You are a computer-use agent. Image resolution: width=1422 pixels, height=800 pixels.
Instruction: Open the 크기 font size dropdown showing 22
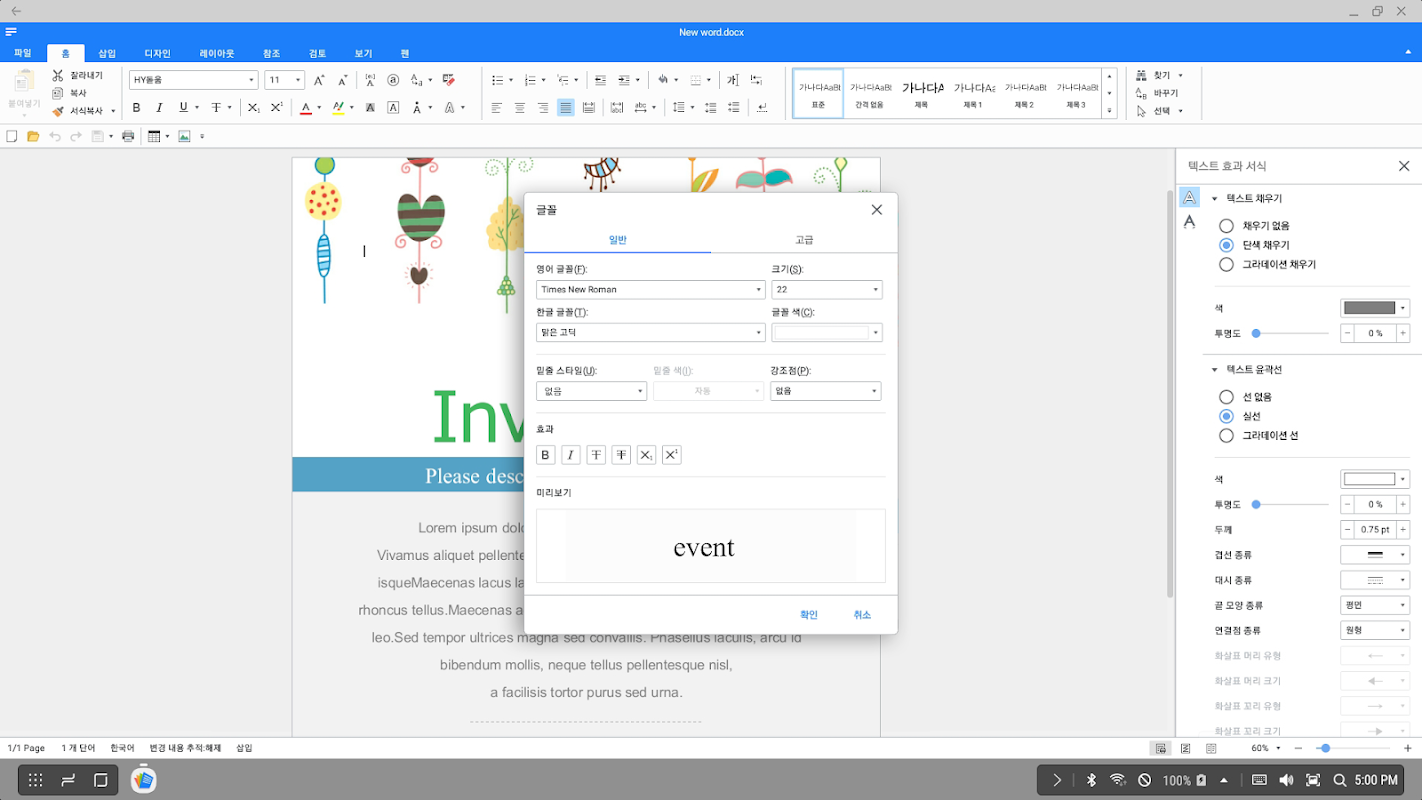click(x=826, y=290)
